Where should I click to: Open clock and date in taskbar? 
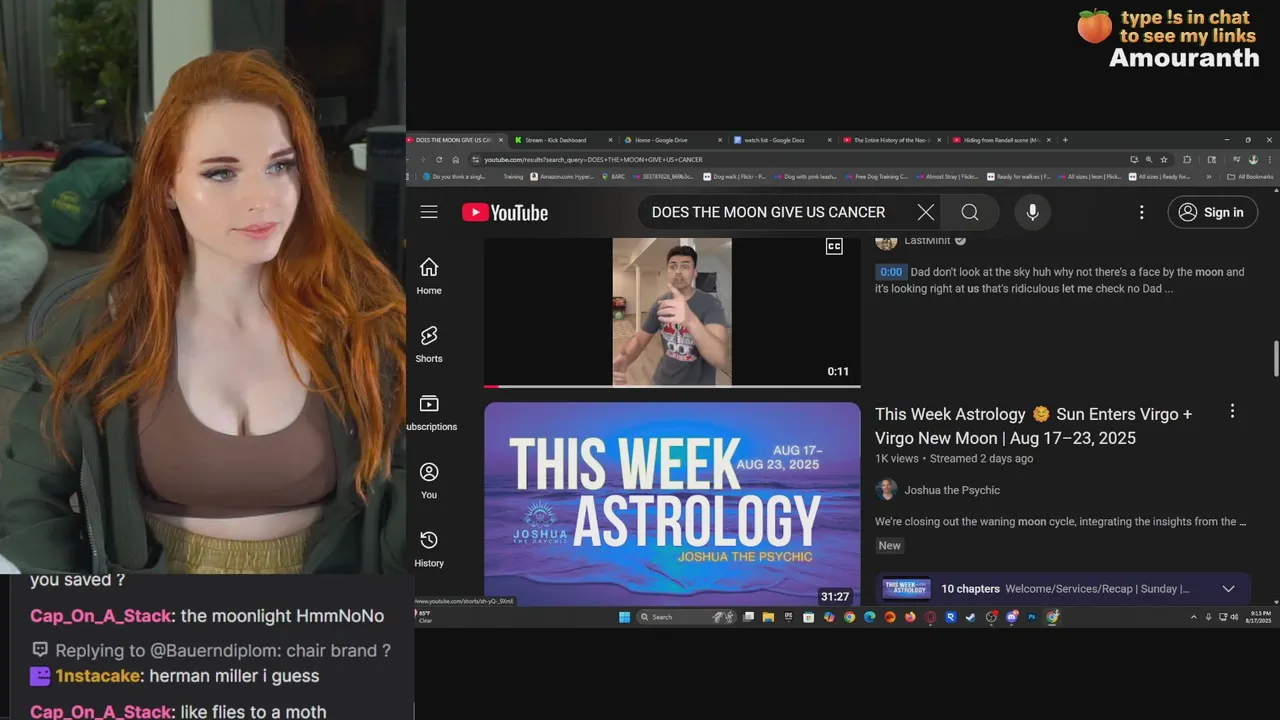(x=1260, y=617)
